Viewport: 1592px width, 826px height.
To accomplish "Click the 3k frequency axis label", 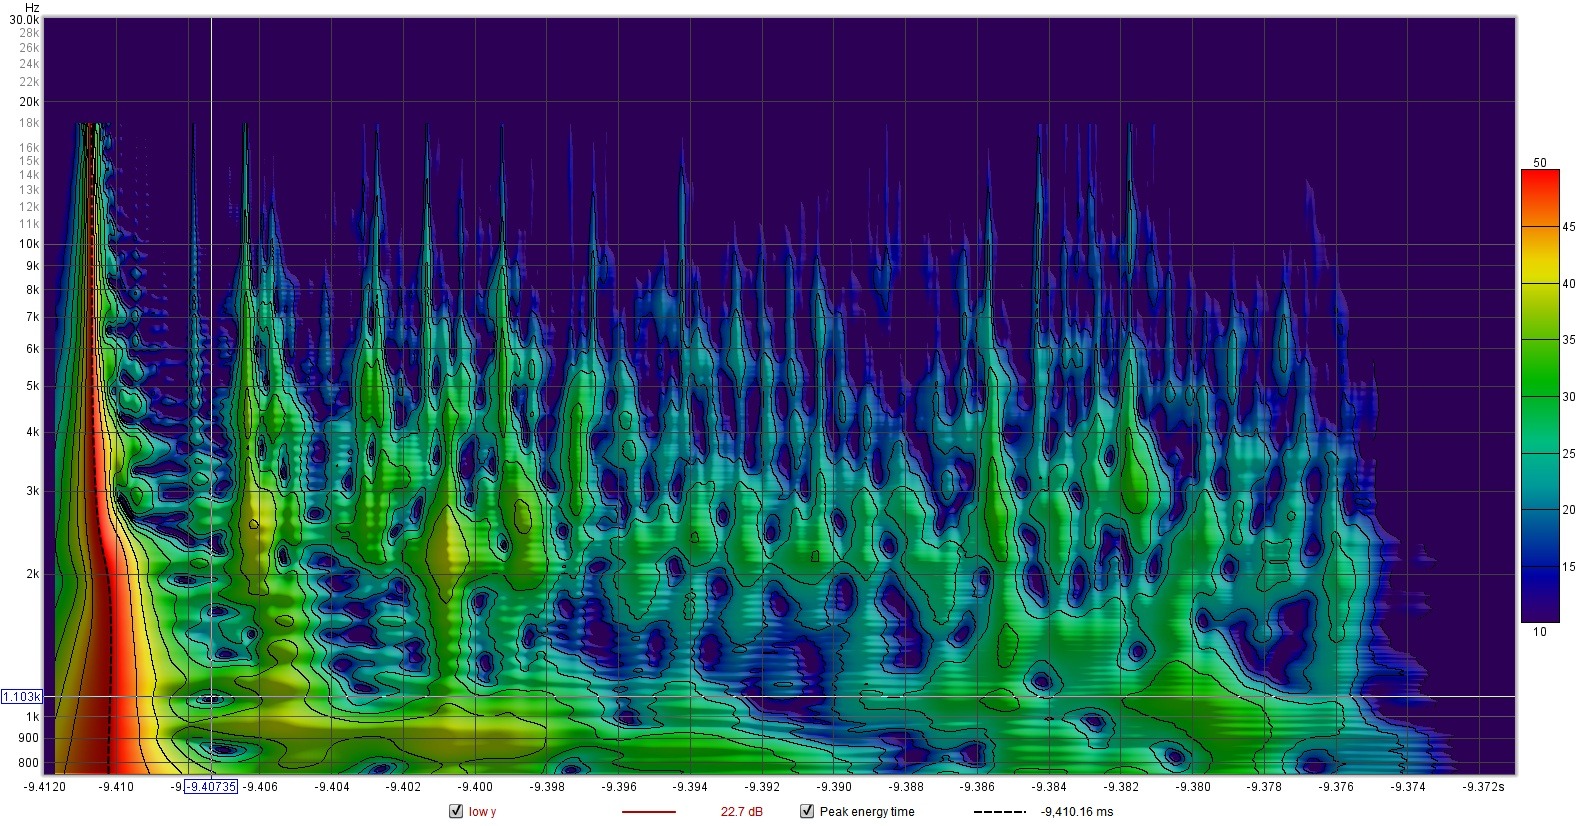I will pos(33,491).
